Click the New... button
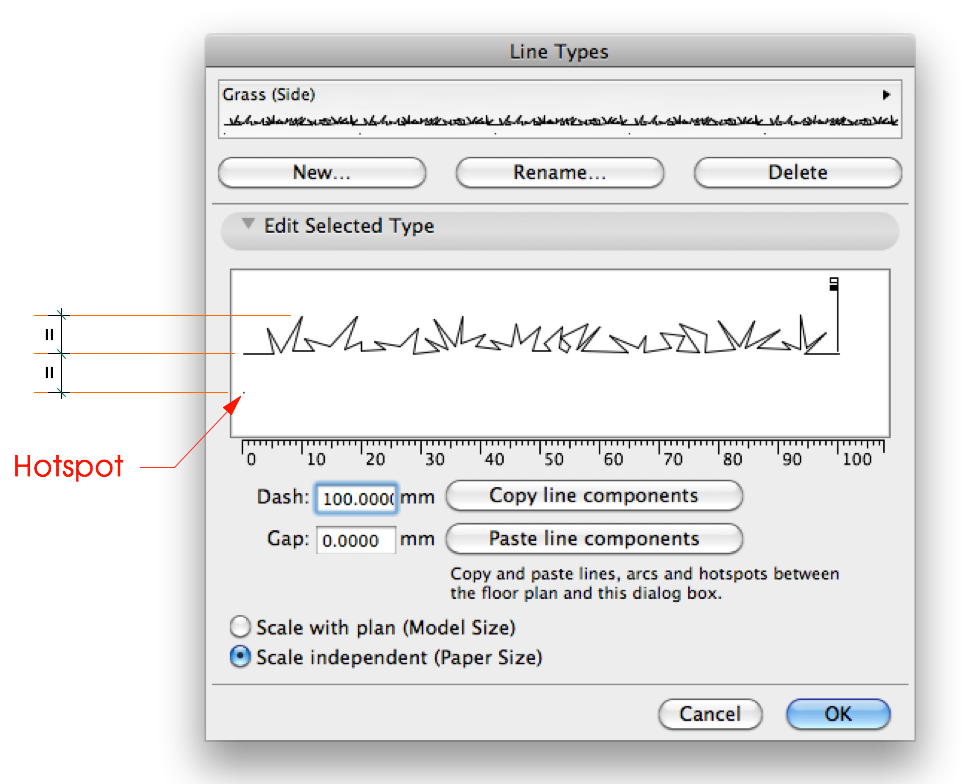Screen dimensions: 979x784 (322, 172)
